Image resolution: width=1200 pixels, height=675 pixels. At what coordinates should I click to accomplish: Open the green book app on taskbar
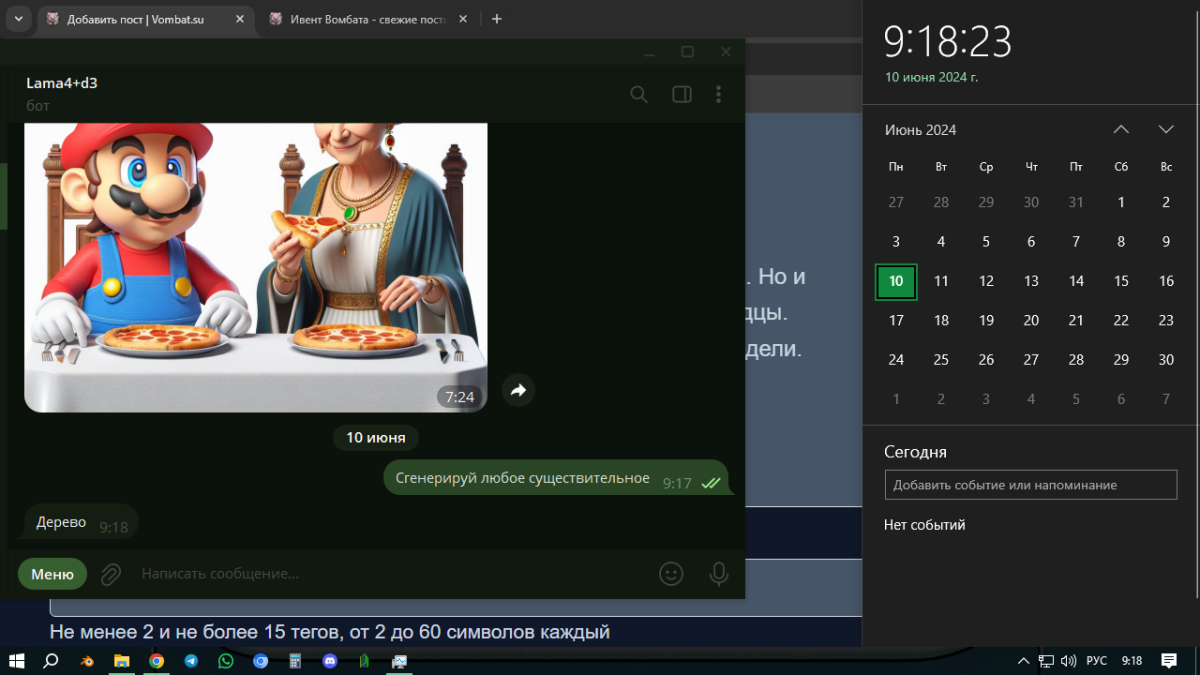(365, 661)
